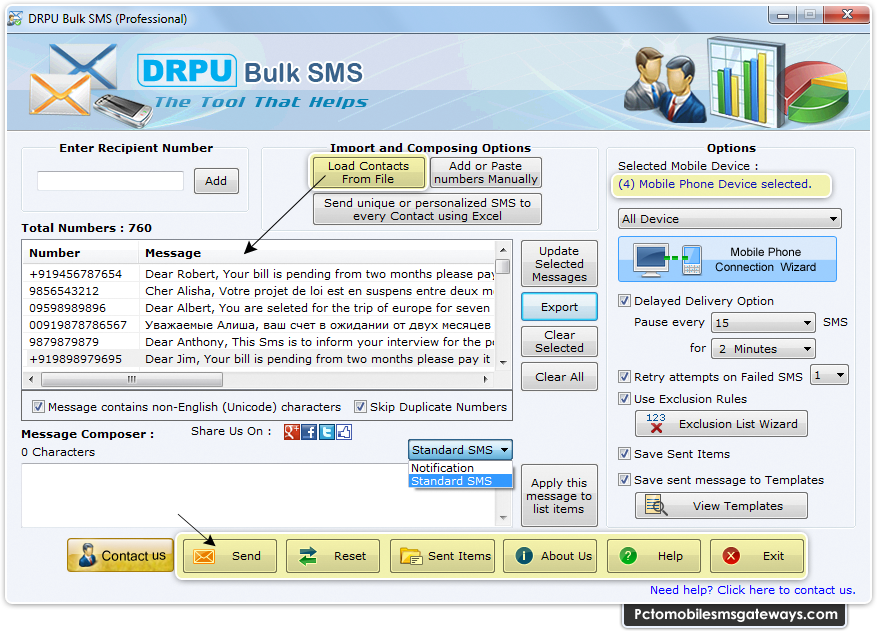This screenshot has width=877, height=631.
Task: Click the Message column header
Action: point(317,253)
